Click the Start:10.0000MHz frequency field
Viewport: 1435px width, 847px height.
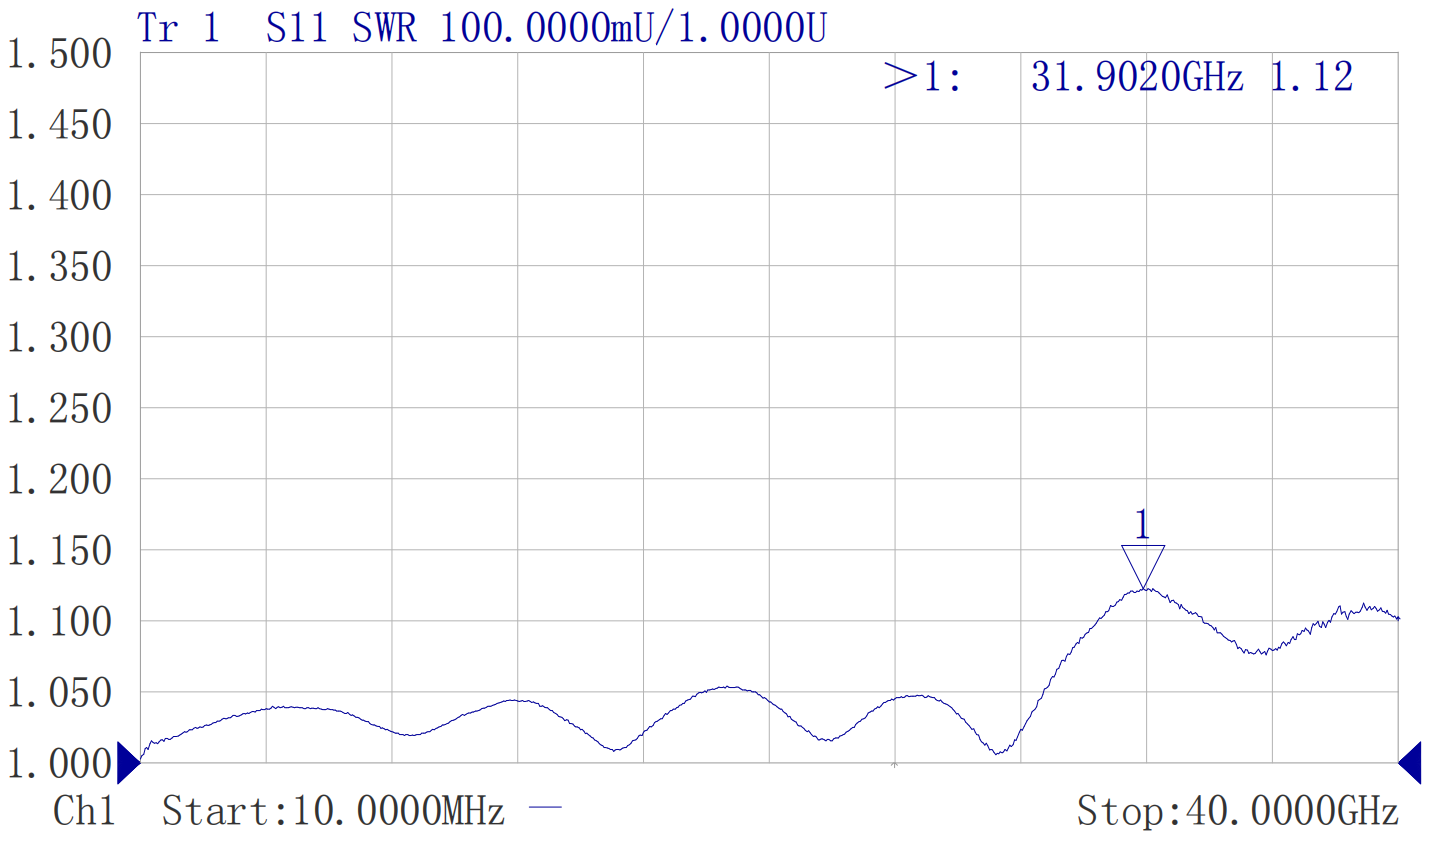[333, 811]
